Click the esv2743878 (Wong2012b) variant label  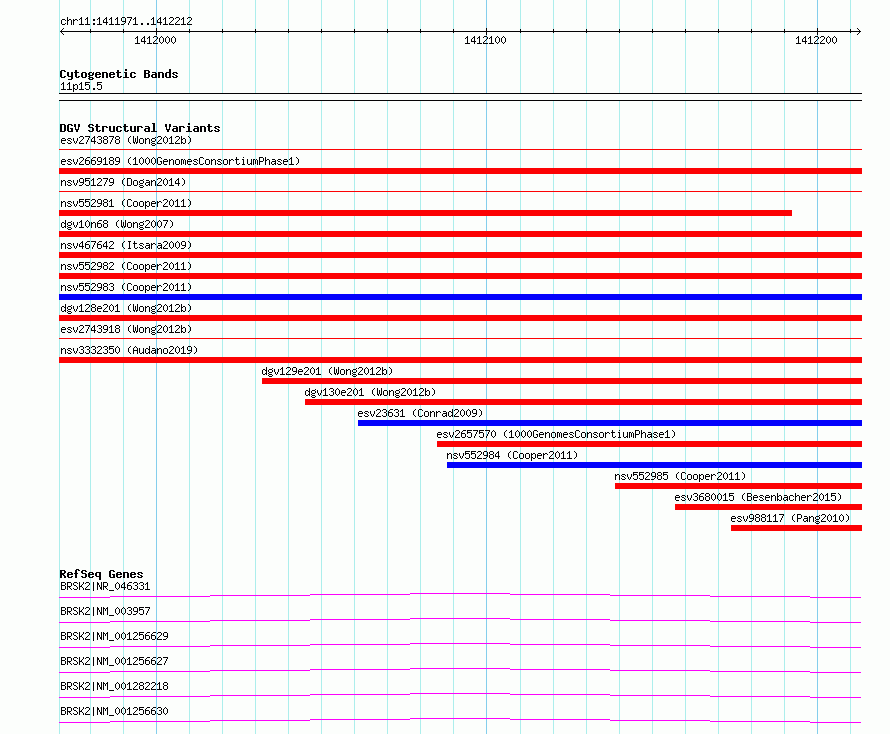pyautogui.click(x=126, y=140)
